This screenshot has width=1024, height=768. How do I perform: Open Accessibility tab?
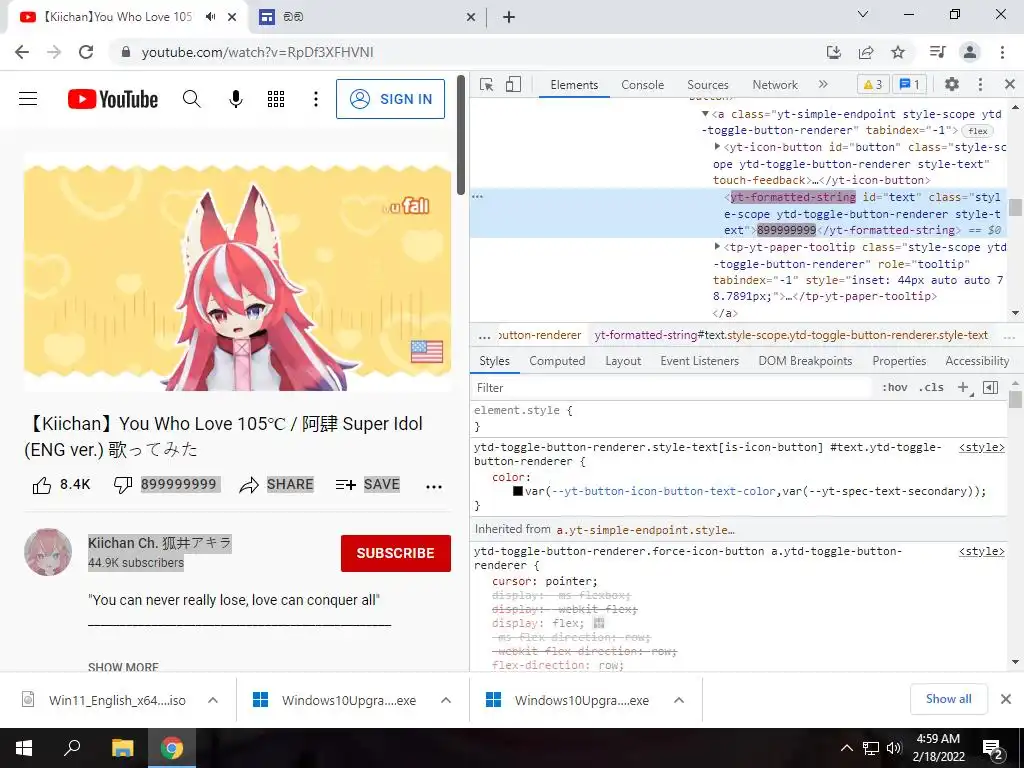click(x=977, y=361)
